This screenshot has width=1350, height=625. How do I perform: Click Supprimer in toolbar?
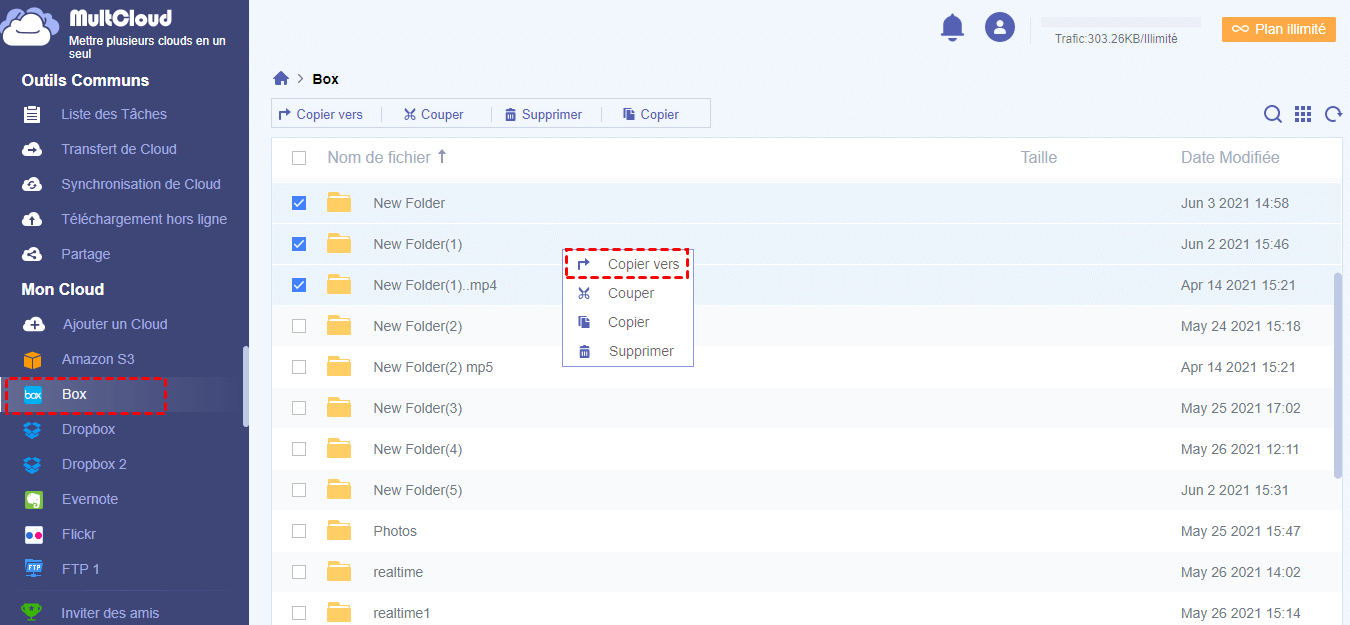[x=543, y=114]
